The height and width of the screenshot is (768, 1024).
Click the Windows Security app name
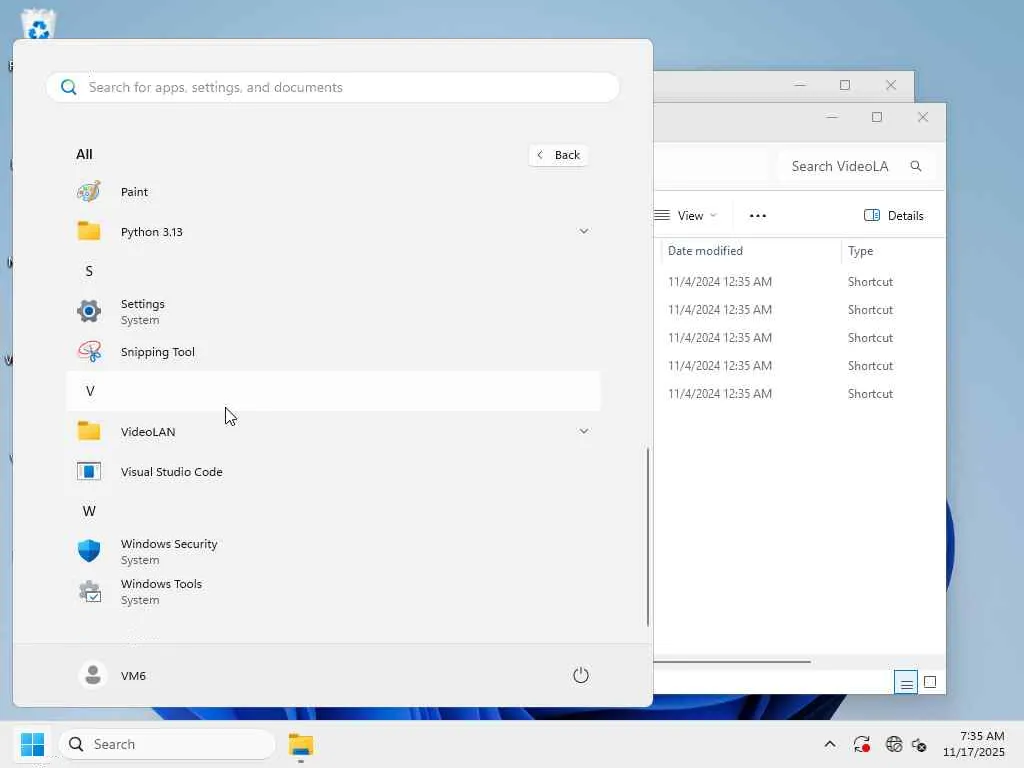click(169, 543)
